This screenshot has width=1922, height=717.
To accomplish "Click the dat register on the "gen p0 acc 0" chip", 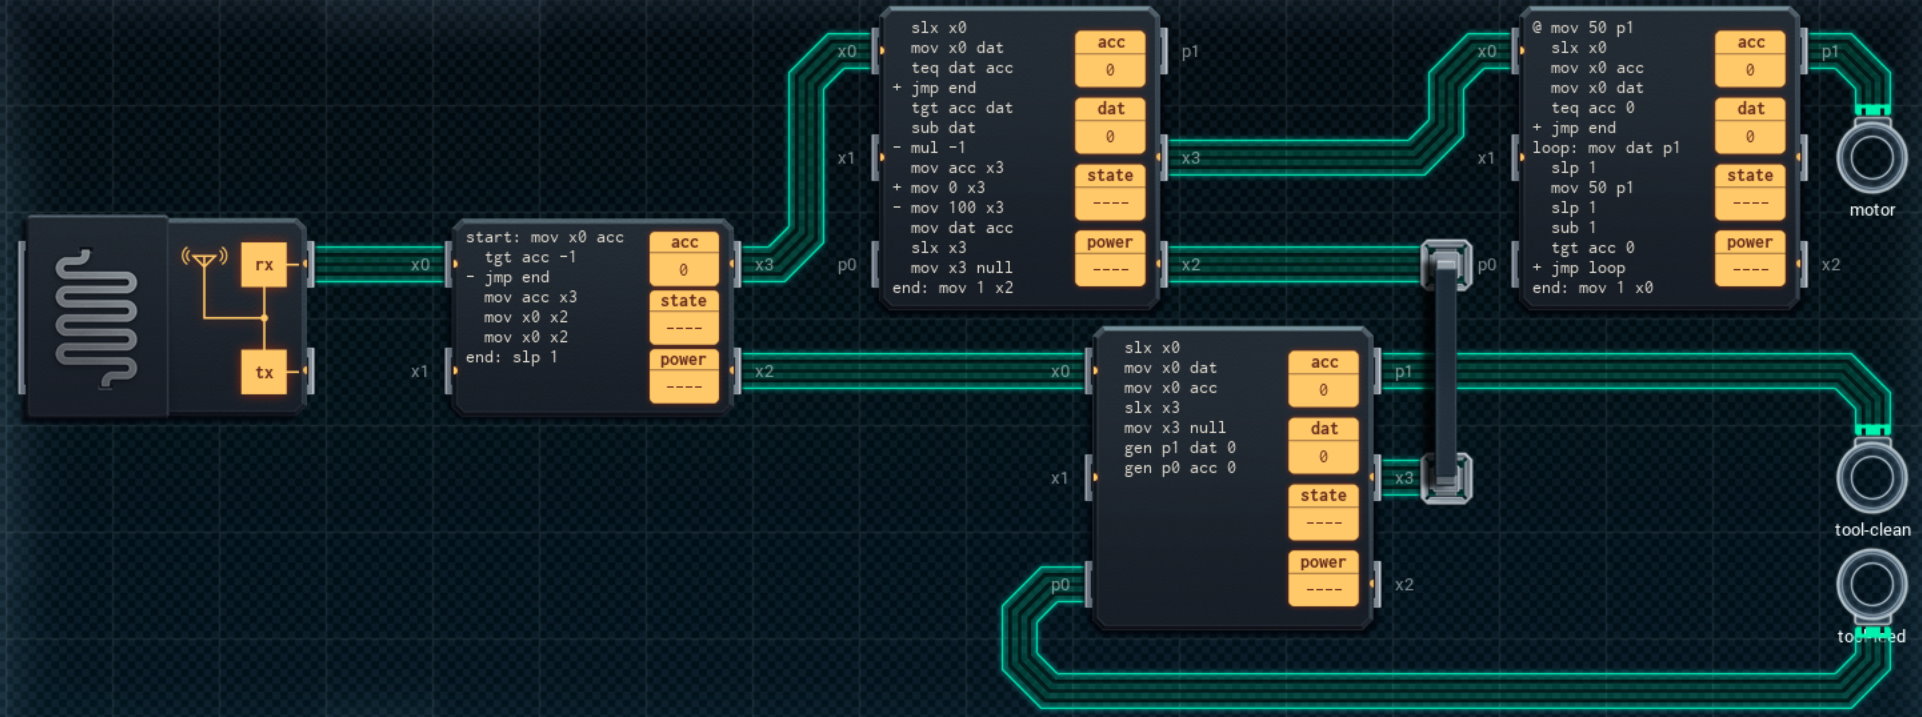I will (x=1323, y=443).
